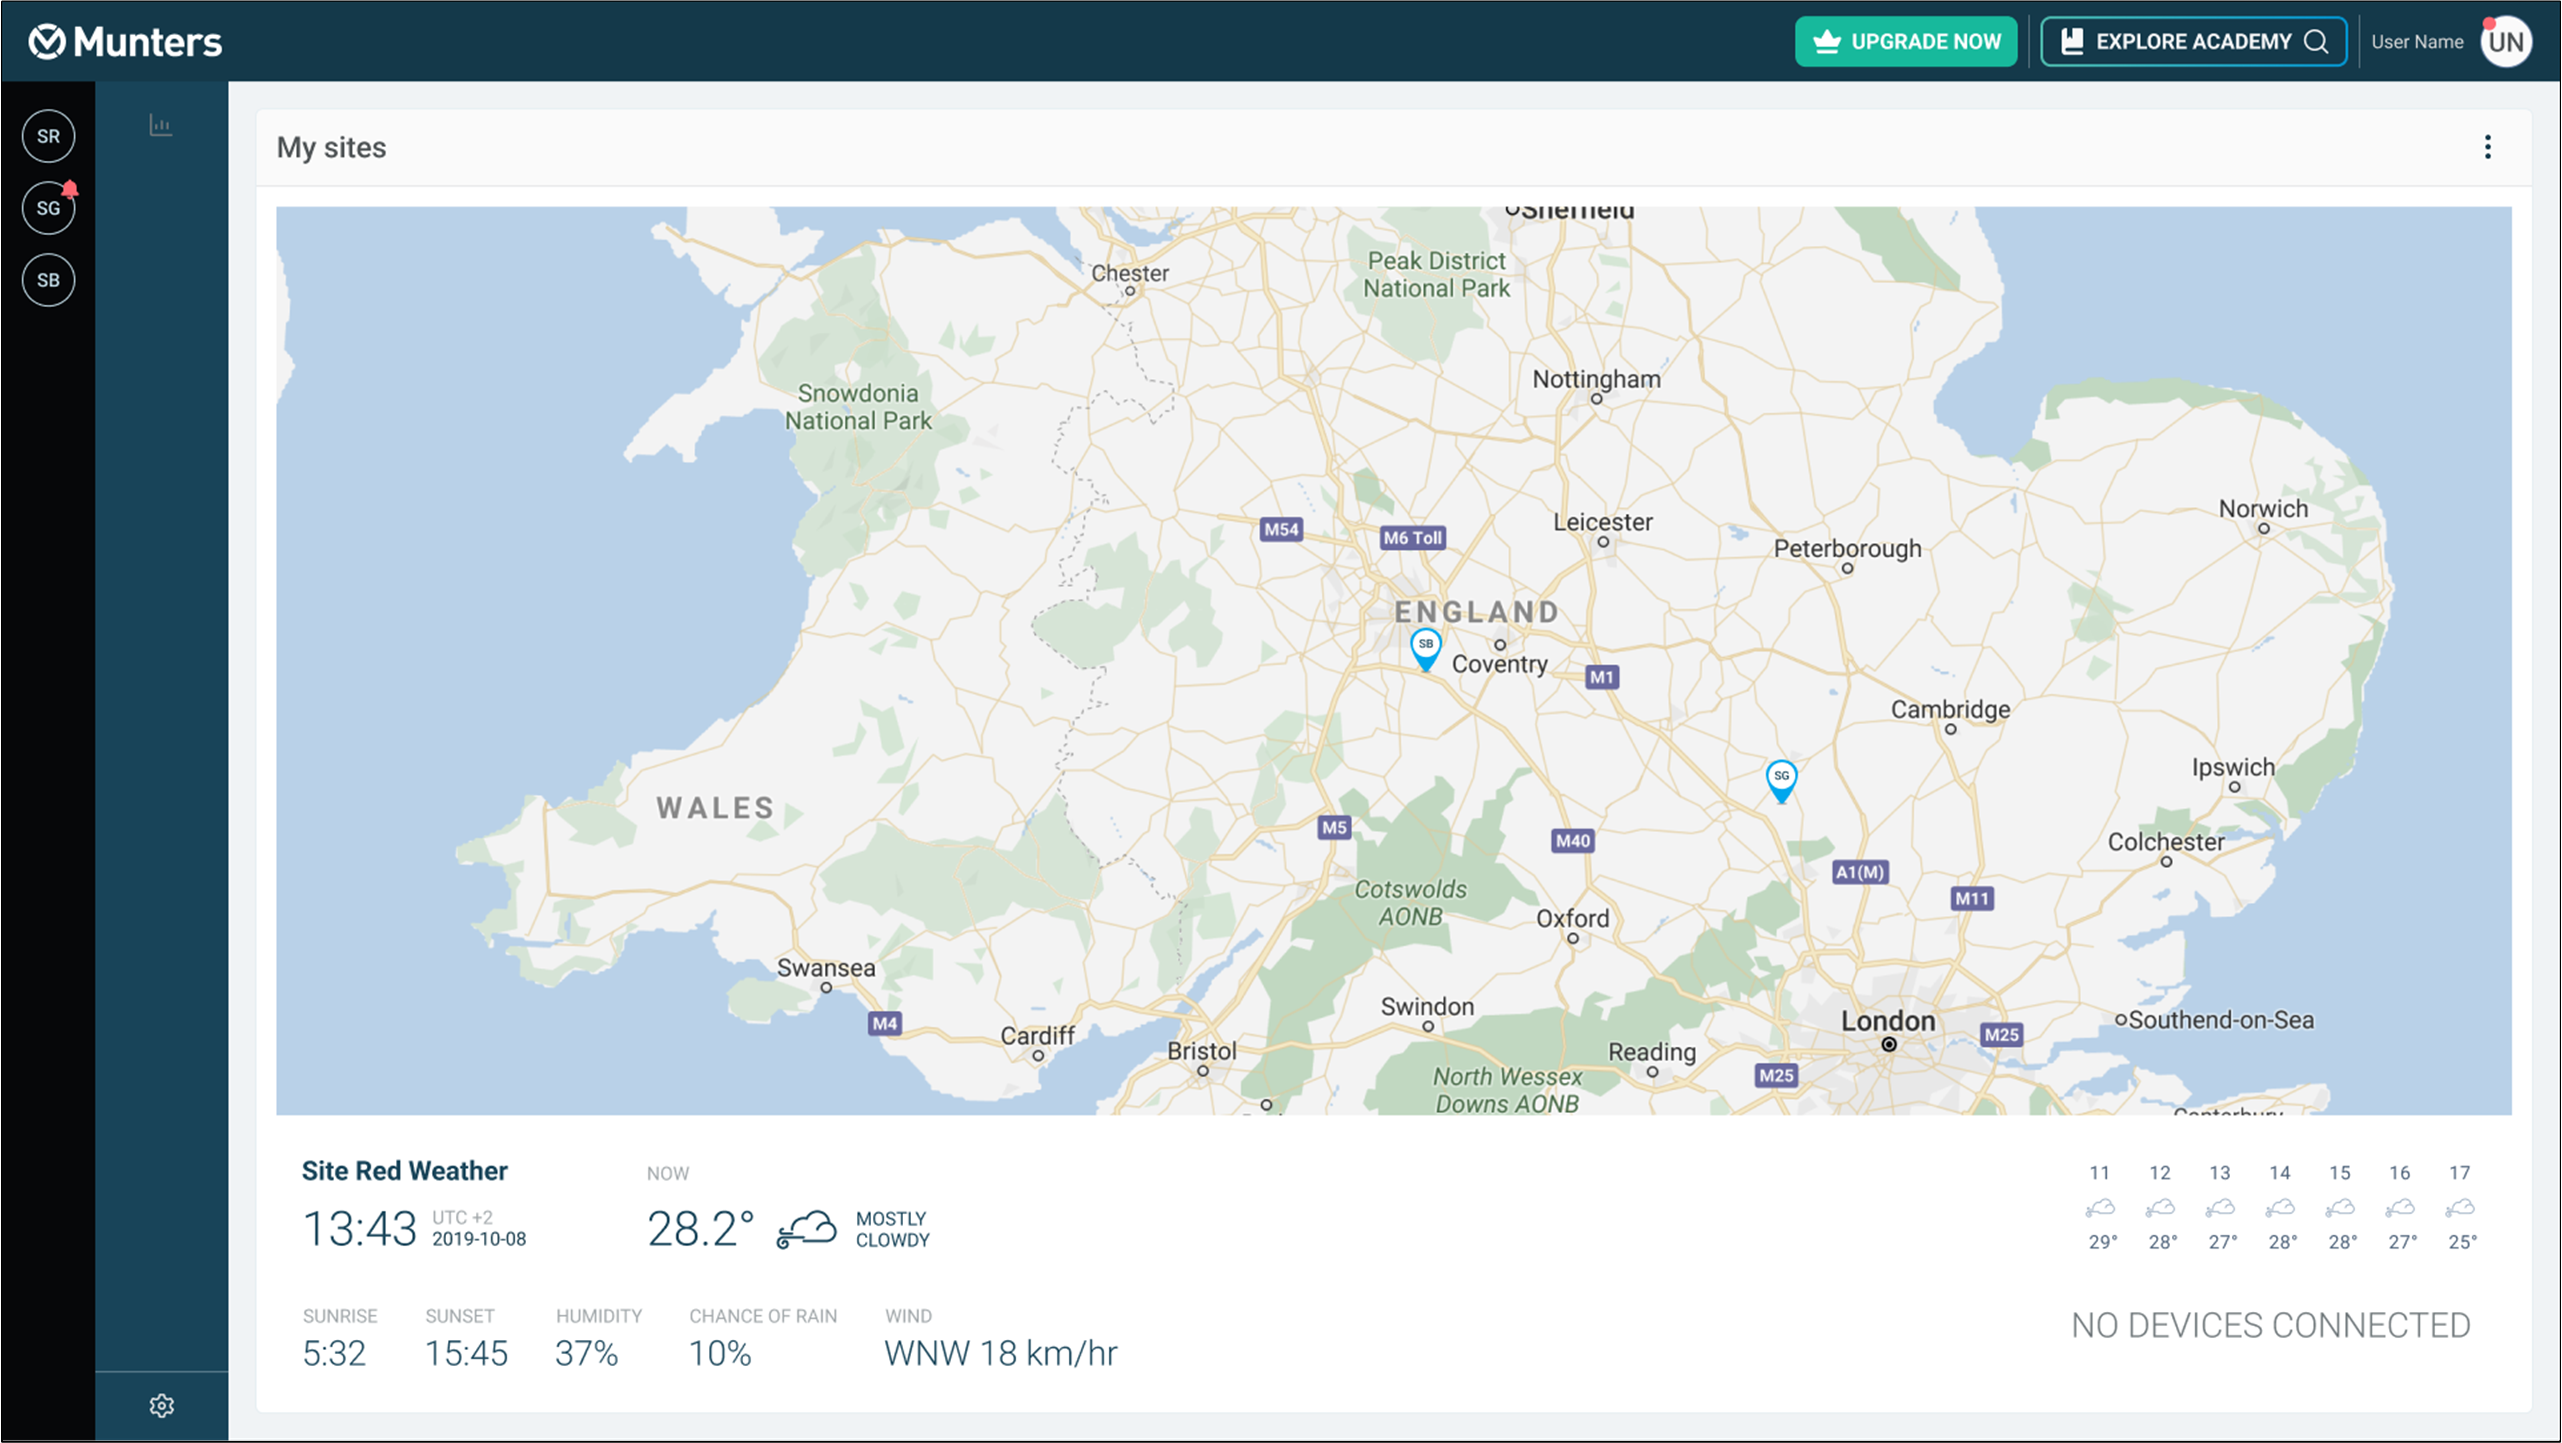Select the SR site circle in sidebar
This screenshot has height=1443, width=2562.
(x=48, y=136)
